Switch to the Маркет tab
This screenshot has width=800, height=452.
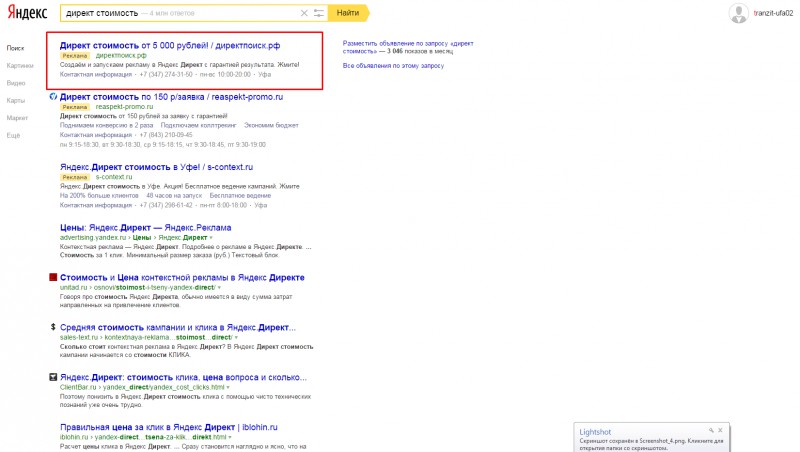[17, 118]
